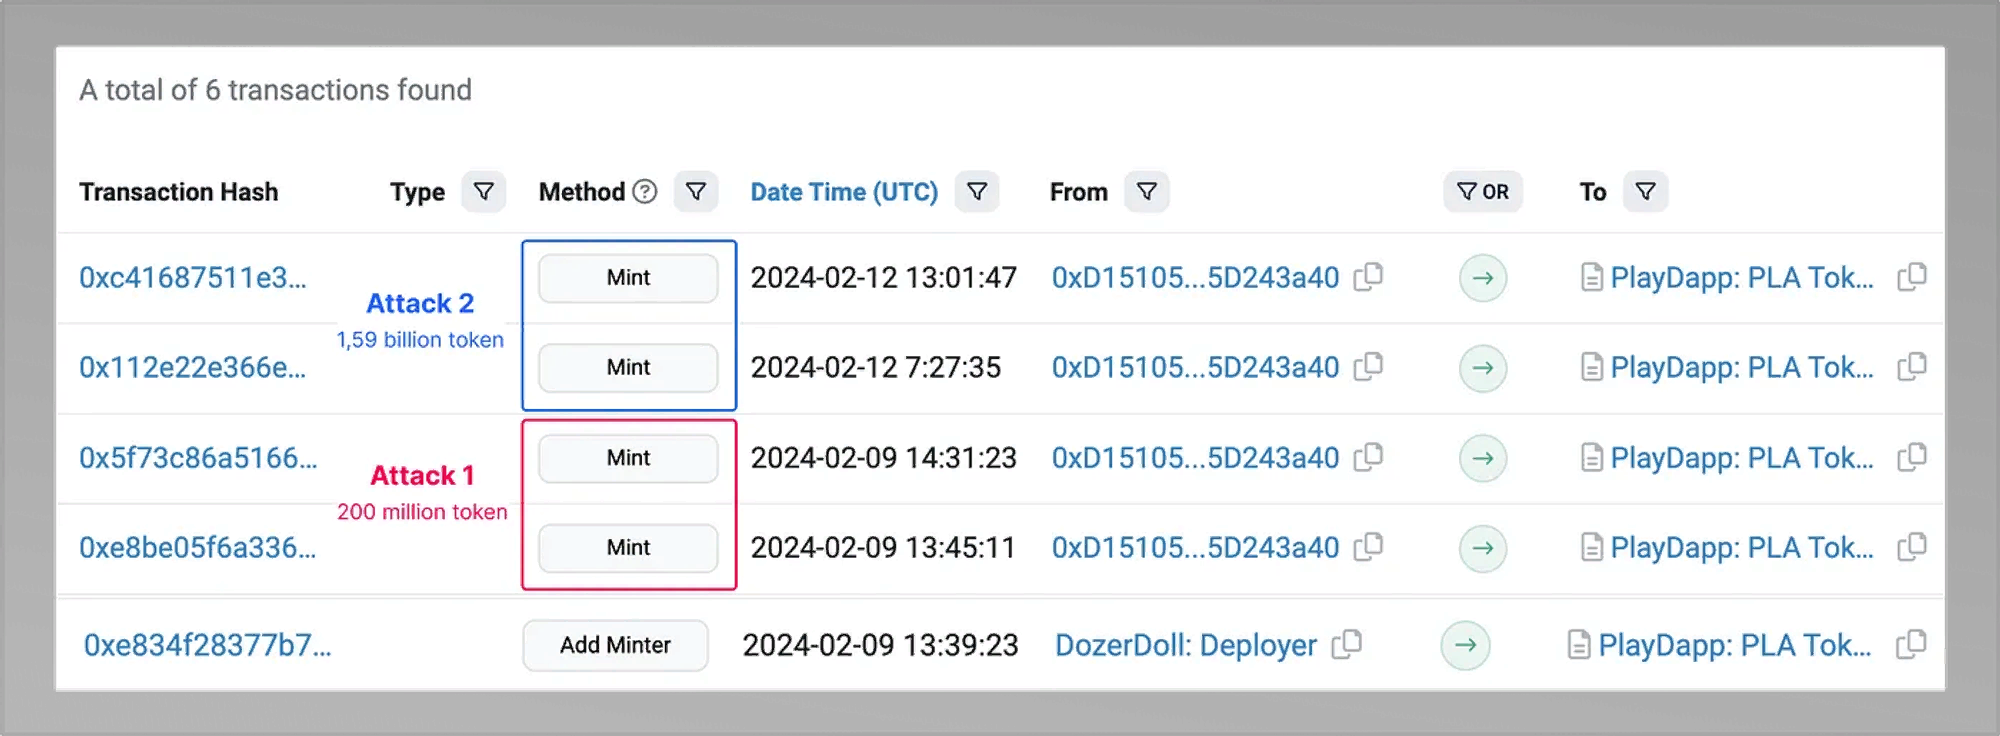Copy the DozerDoll: Deployer address

point(1347,645)
